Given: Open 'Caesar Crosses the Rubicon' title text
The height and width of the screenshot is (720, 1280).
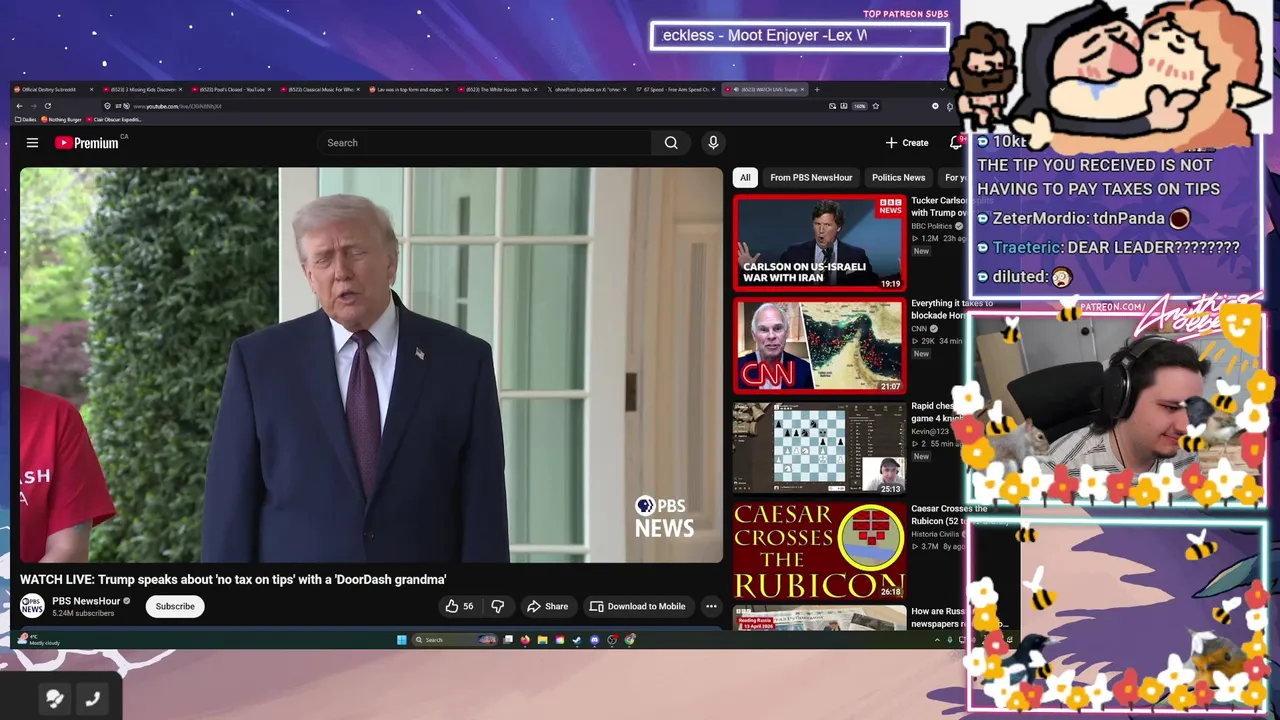Looking at the screenshot, I should (949, 514).
